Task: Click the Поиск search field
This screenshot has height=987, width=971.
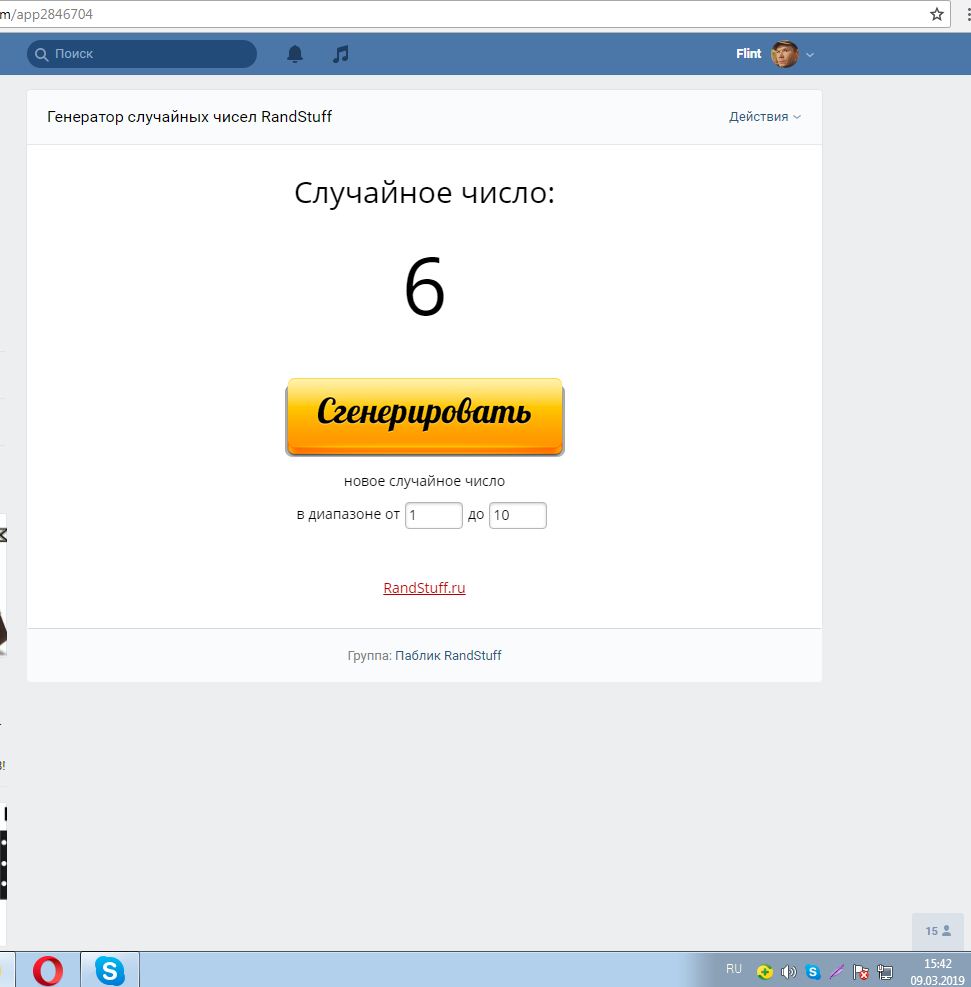Action: point(142,54)
